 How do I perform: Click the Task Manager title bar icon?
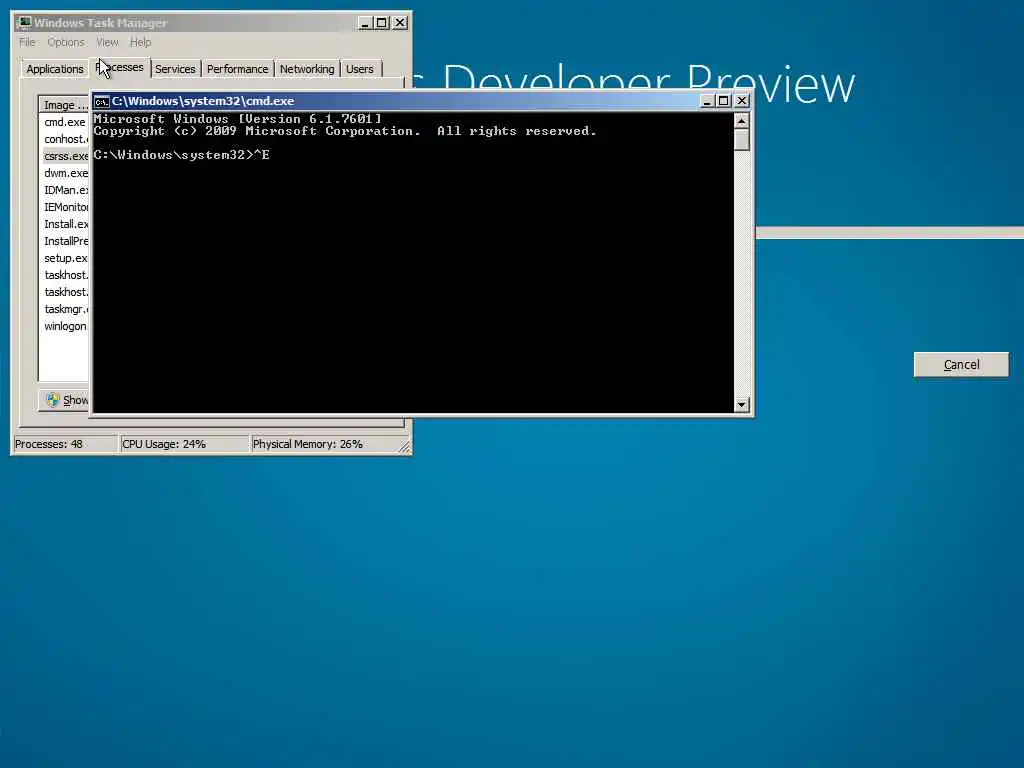coord(24,23)
